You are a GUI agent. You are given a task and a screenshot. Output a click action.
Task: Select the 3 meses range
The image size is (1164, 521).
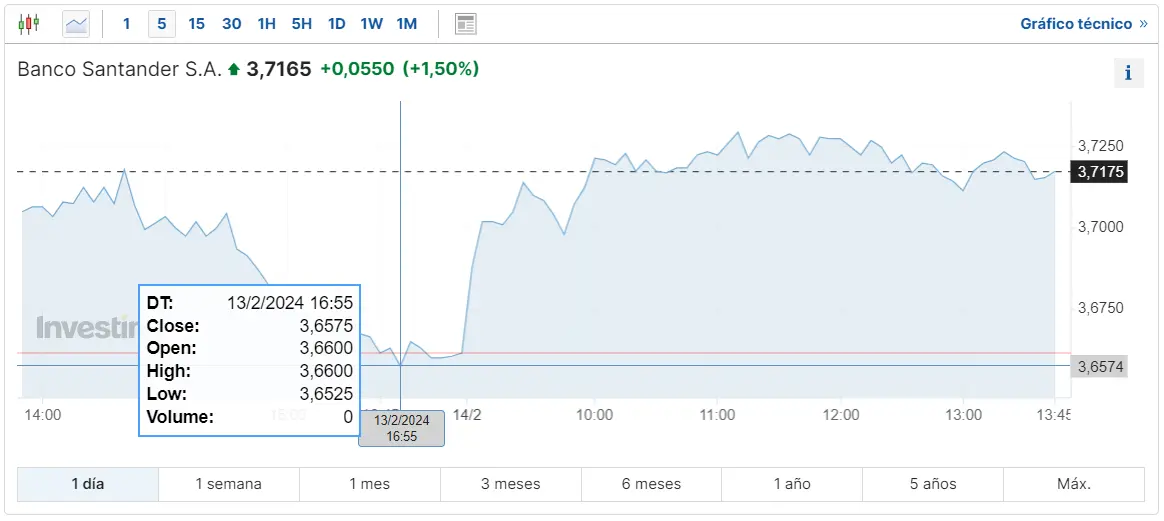[x=511, y=485]
